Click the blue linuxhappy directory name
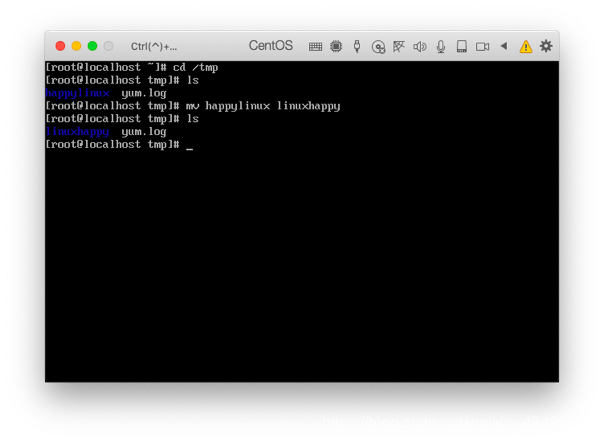Viewport: 604px width, 442px height. (77, 132)
